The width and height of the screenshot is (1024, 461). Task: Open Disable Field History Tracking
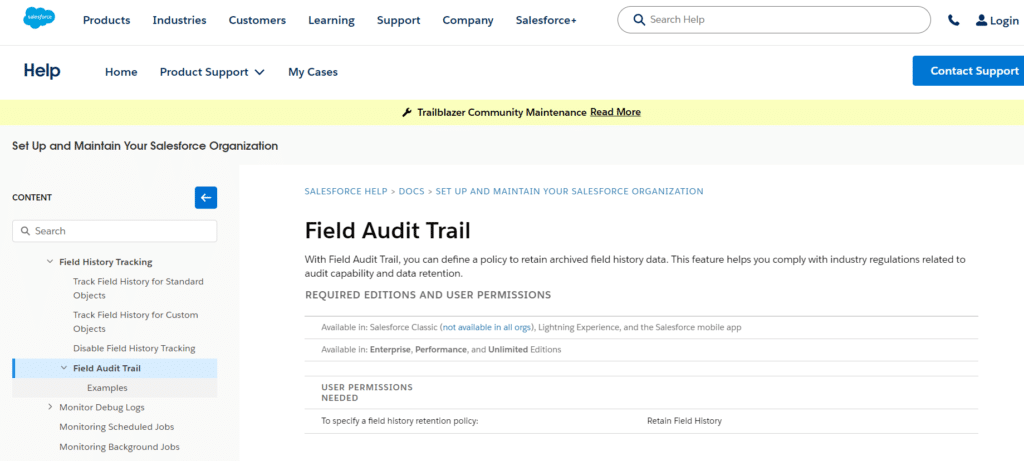pos(134,348)
